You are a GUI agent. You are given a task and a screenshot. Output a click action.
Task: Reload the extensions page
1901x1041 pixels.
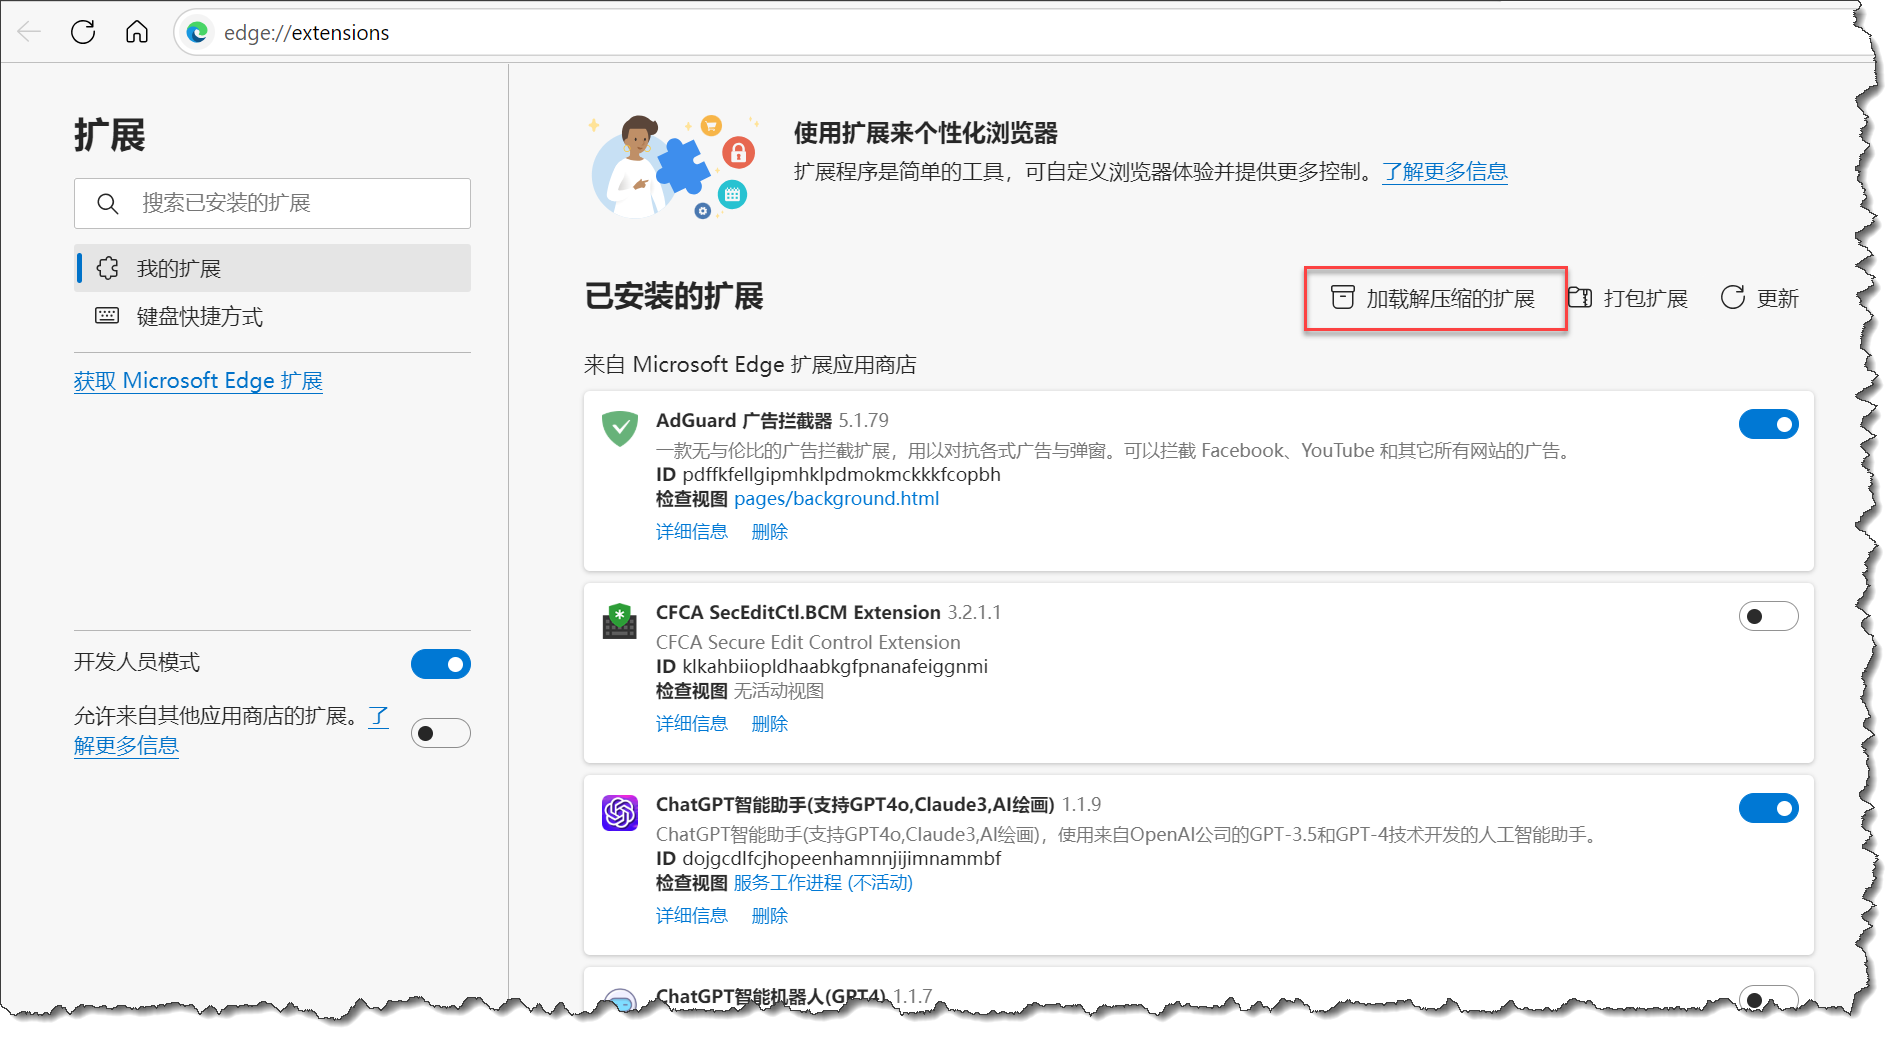[x=83, y=32]
